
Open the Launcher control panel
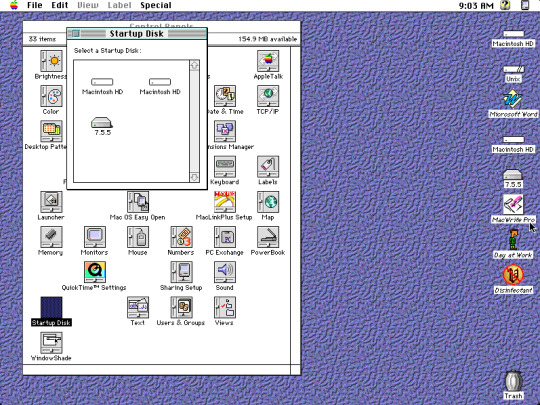(x=51, y=202)
